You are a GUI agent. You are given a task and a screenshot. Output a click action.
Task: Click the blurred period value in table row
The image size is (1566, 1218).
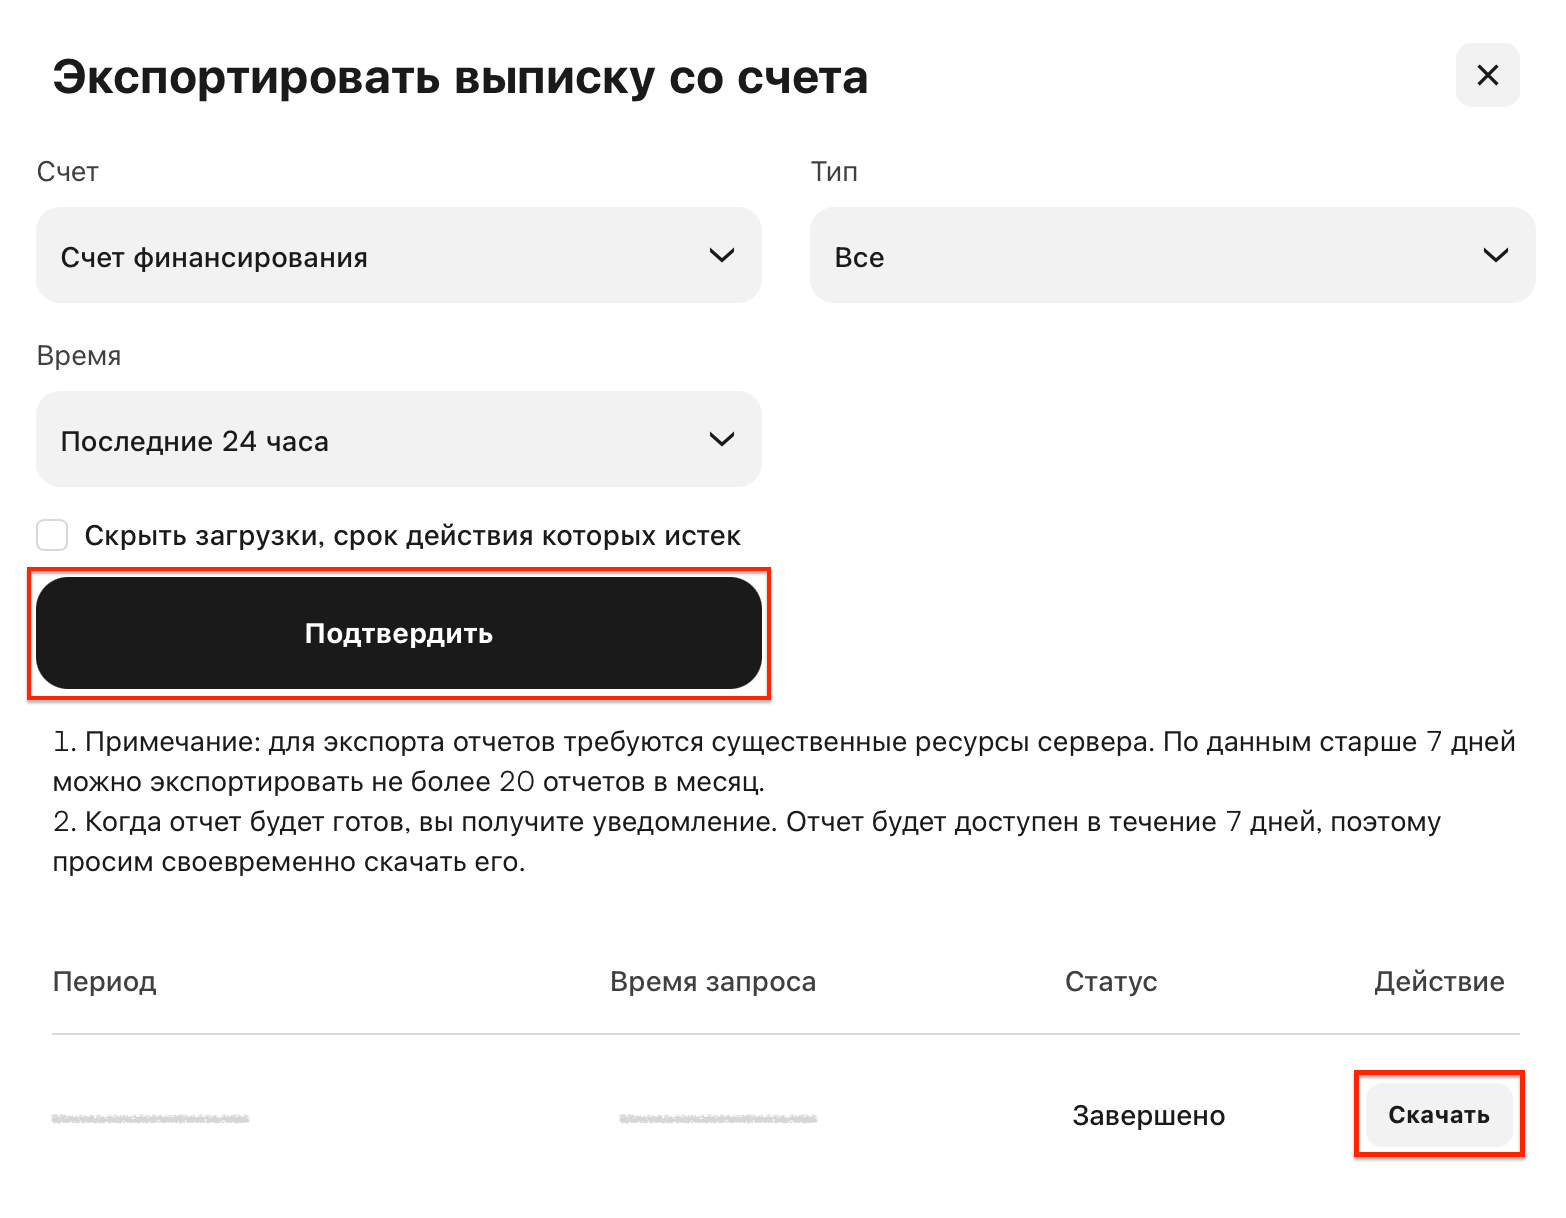tap(151, 1118)
